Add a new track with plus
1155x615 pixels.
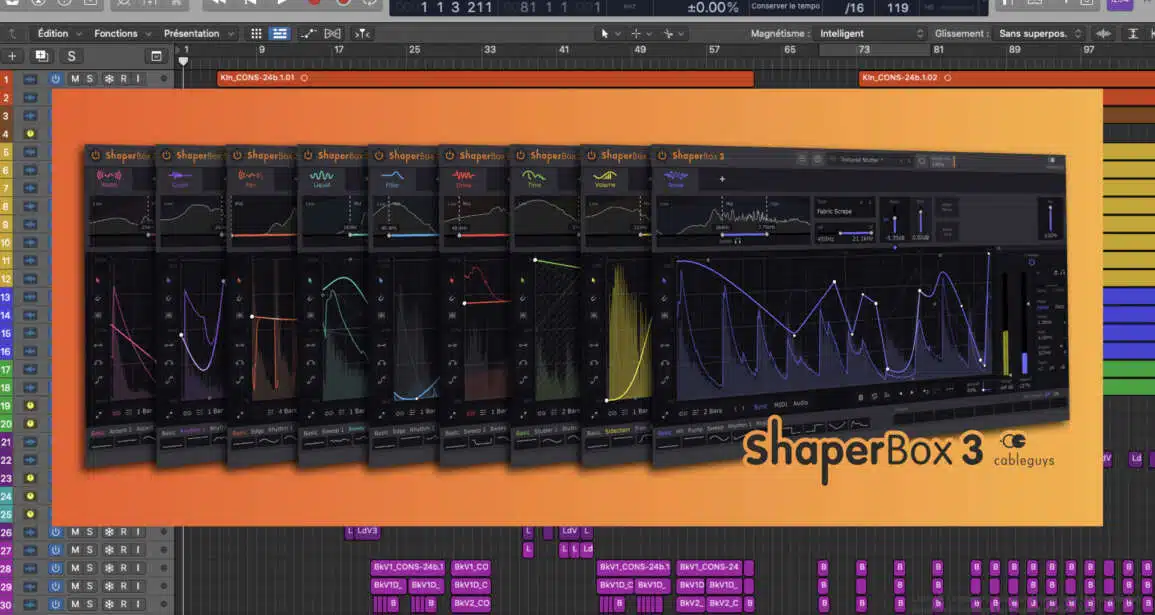click(x=12, y=56)
